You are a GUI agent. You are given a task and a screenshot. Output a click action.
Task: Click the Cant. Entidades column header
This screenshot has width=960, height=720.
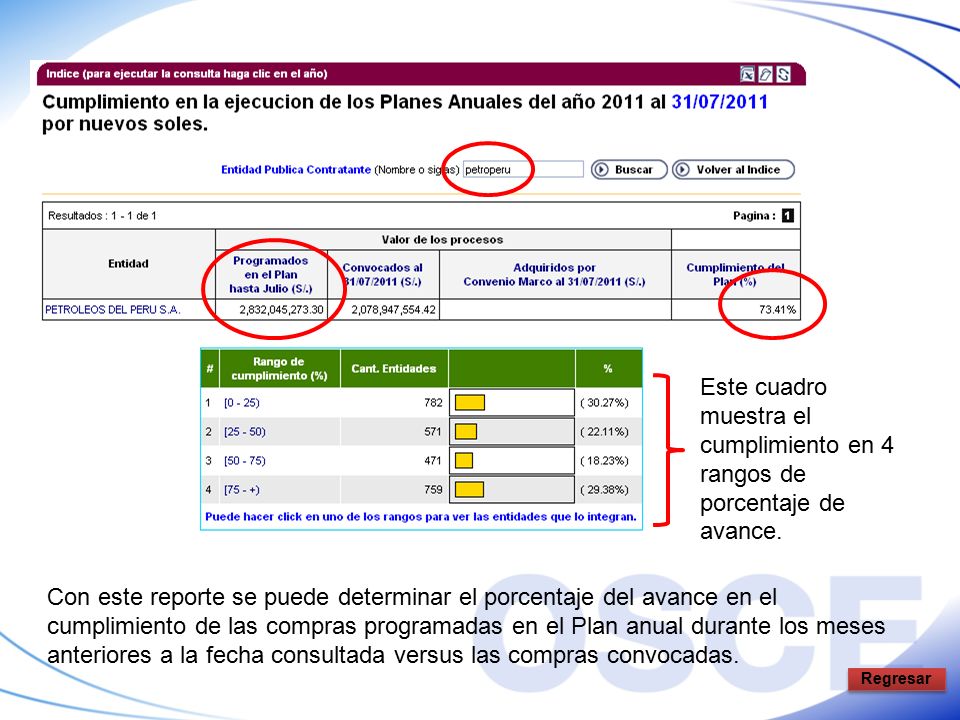coord(394,369)
